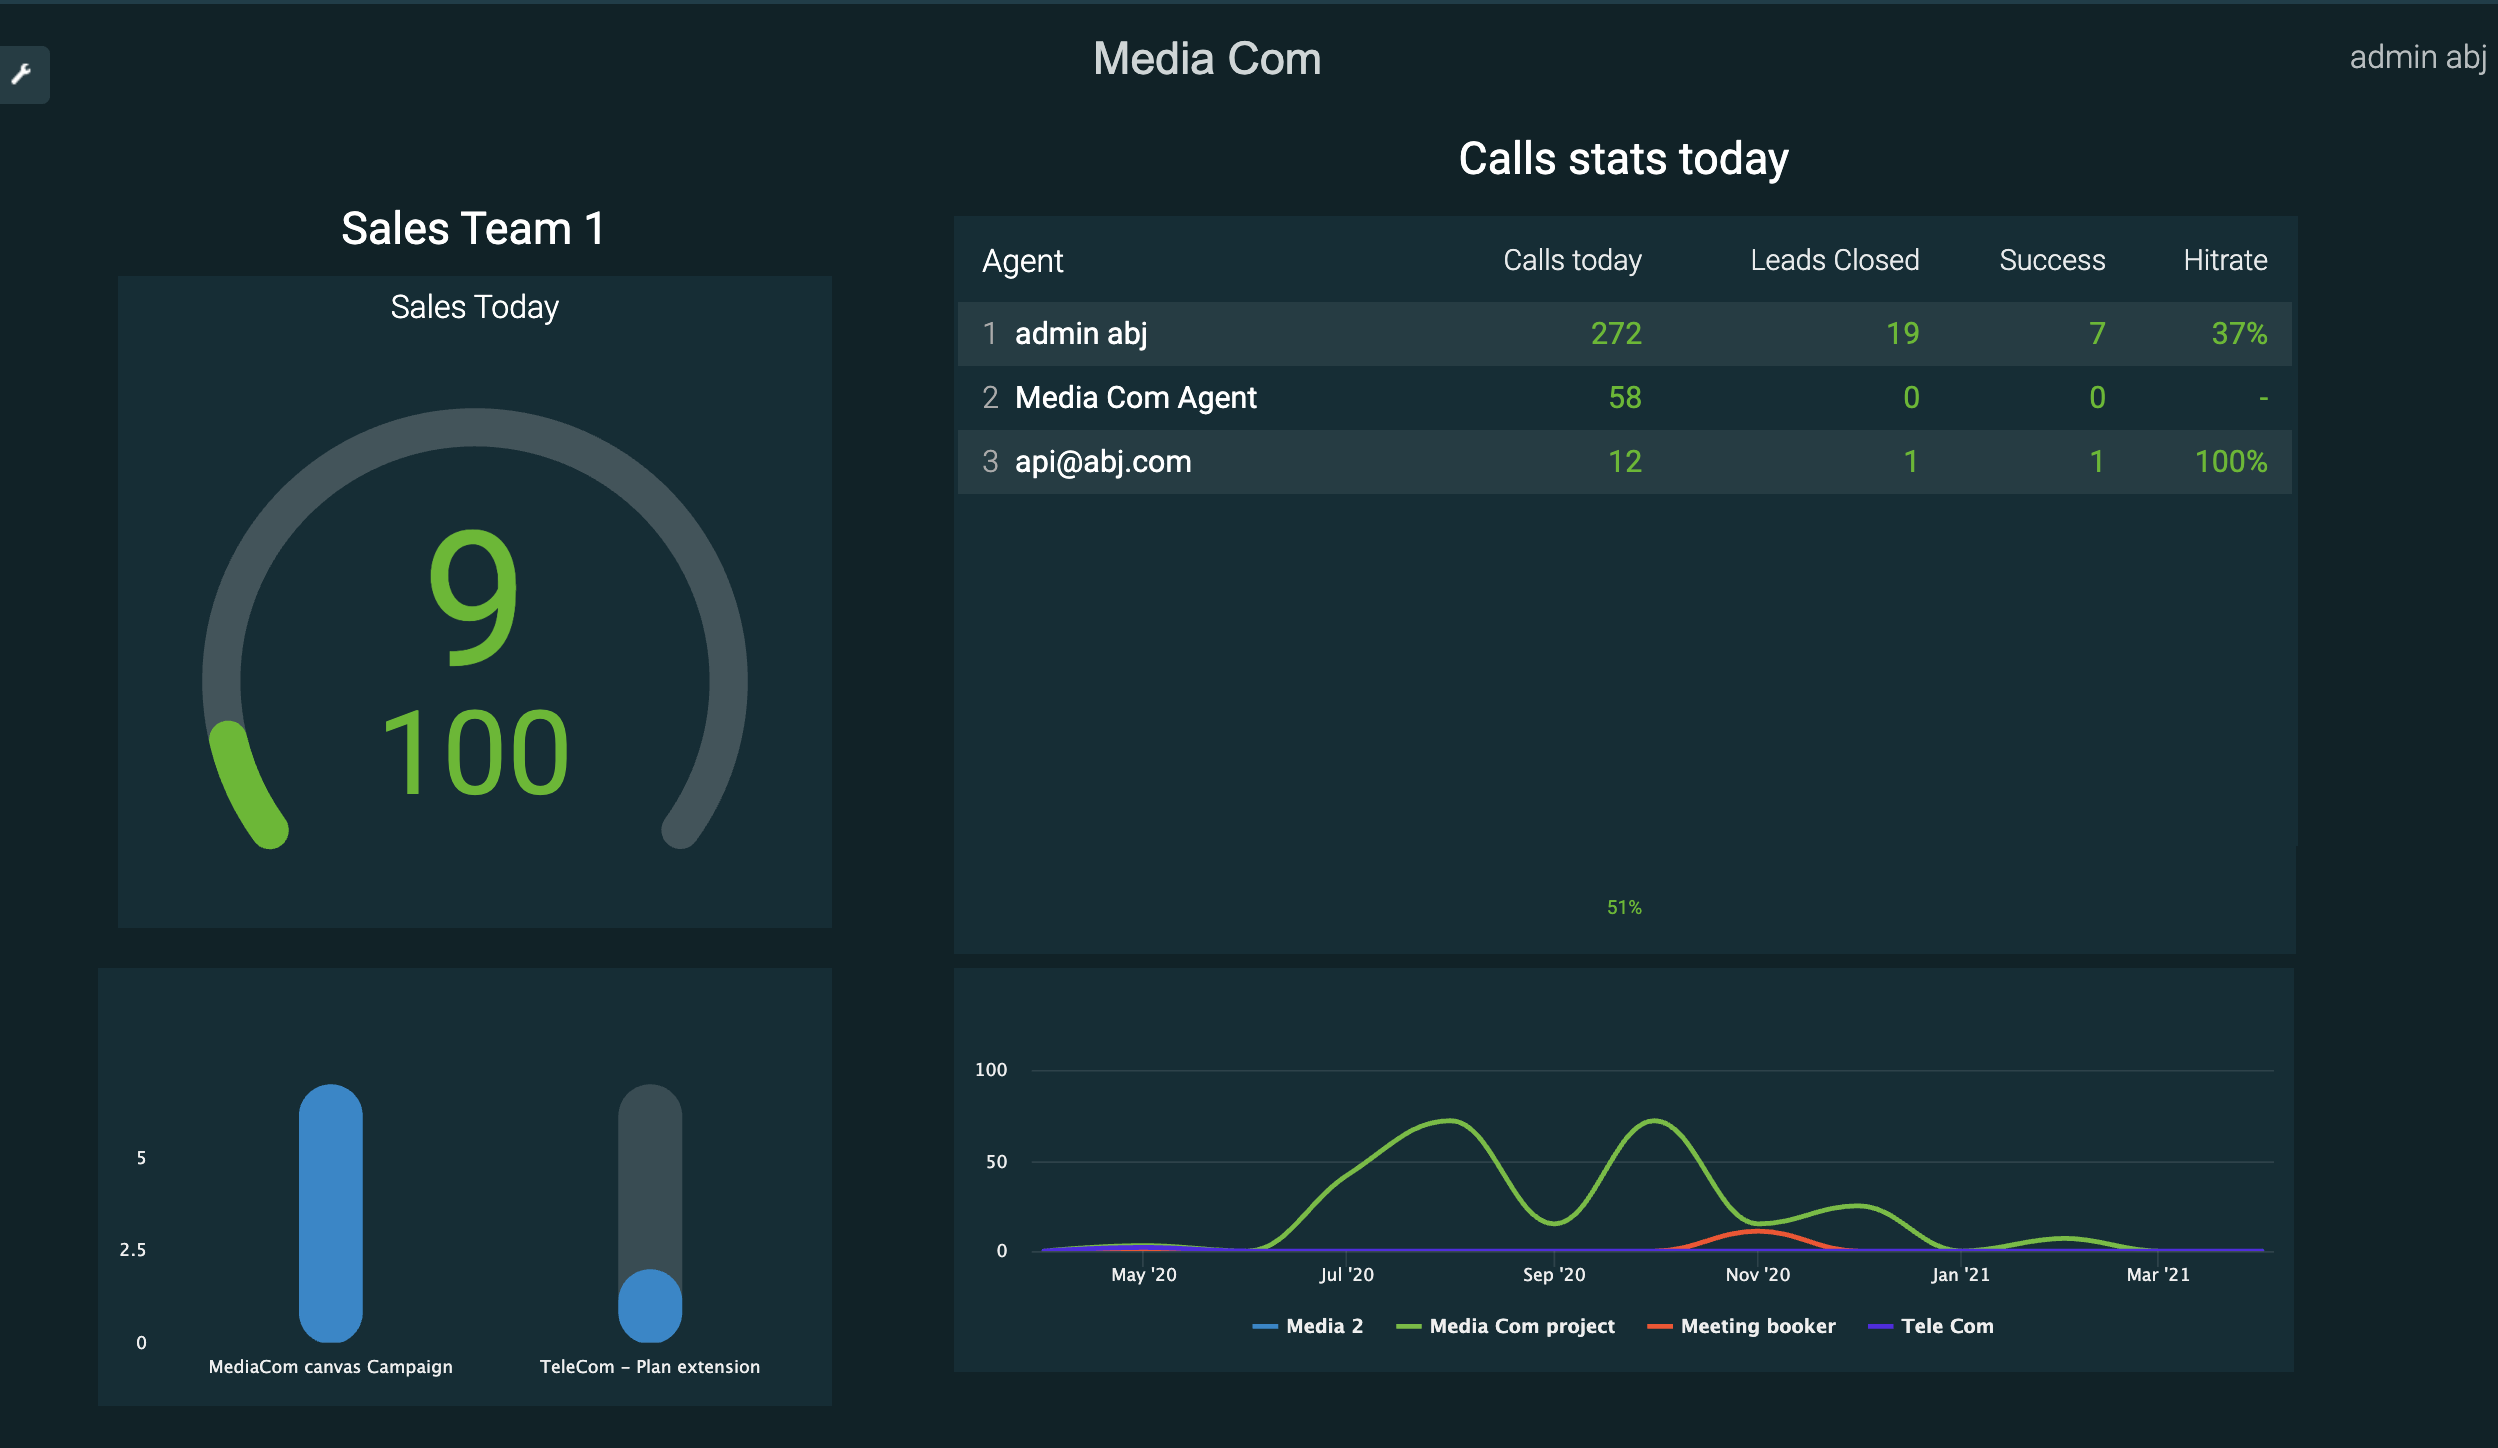
Task: Toggle the Media Com project legend series
Action: pyautogui.click(x=1520, y=1326)
